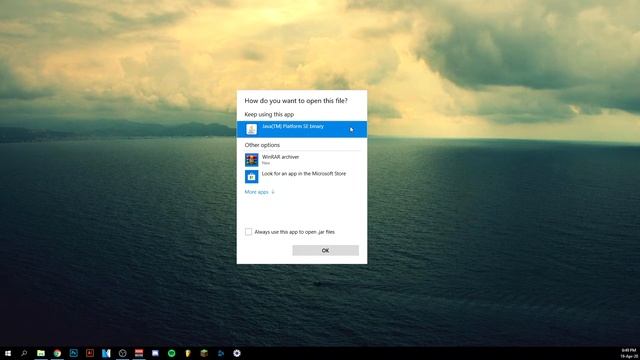Open the dark blue taskbar app after Minecraft

220,353
